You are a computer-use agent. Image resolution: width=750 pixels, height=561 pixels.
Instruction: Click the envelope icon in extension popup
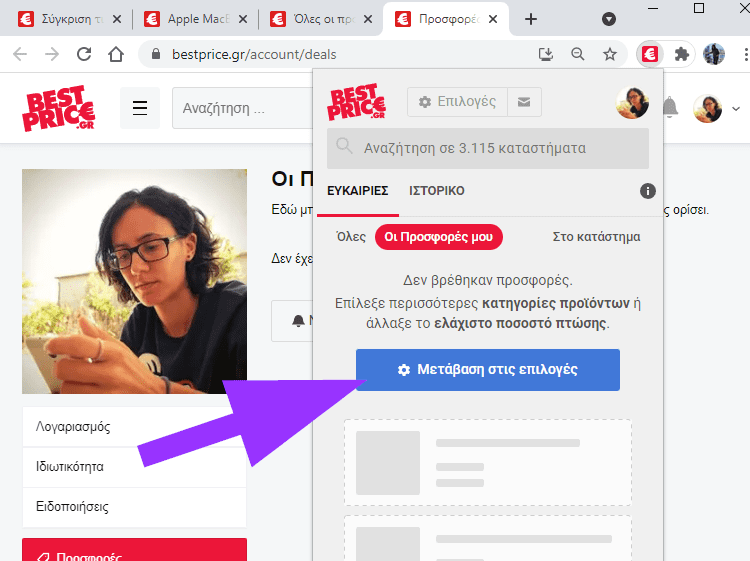pos(524,102)
